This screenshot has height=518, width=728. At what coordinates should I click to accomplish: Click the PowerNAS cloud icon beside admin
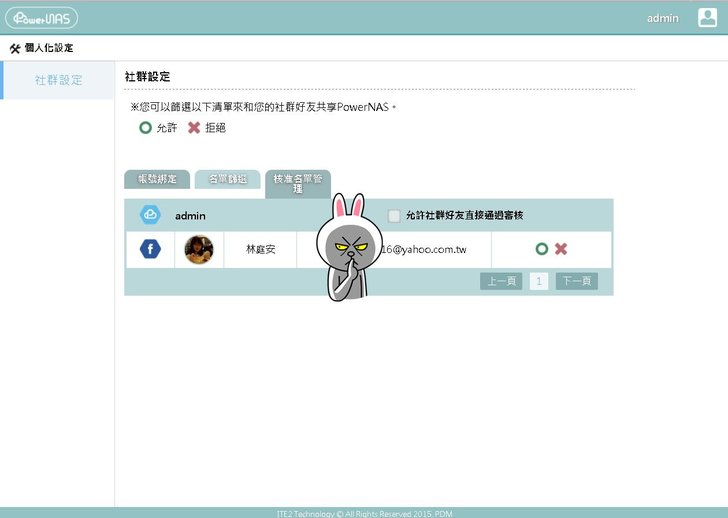click(150, 215)
